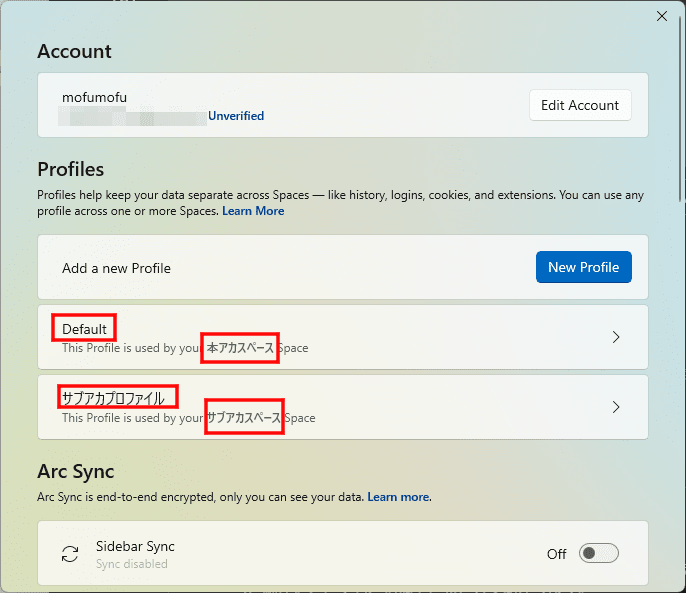
Task: Open the Learn More link under Profiles
Action: point(253,211)
